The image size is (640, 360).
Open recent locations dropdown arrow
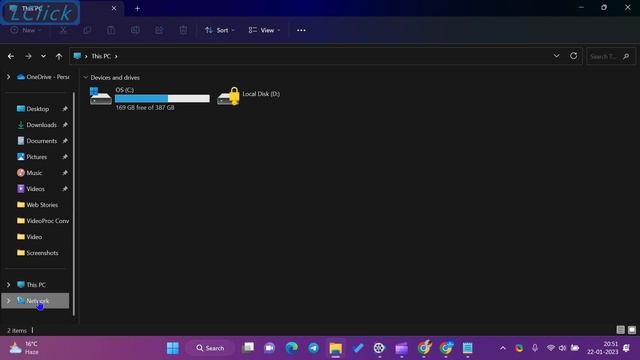tap(43, 56)
